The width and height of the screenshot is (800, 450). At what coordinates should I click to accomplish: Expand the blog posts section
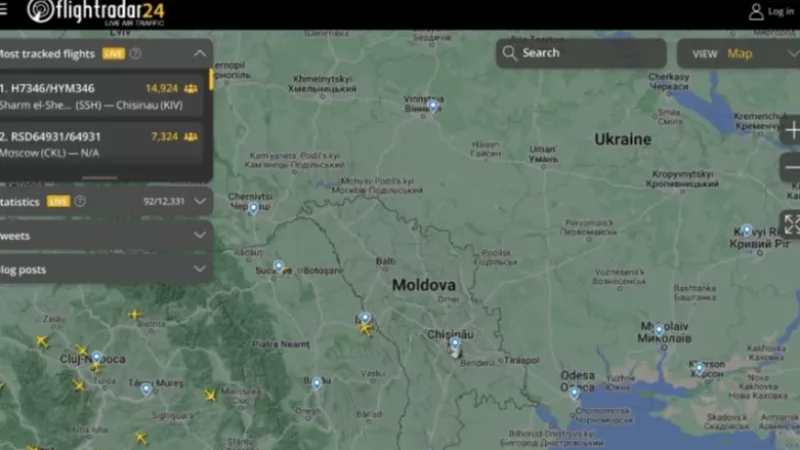(200, 269)
